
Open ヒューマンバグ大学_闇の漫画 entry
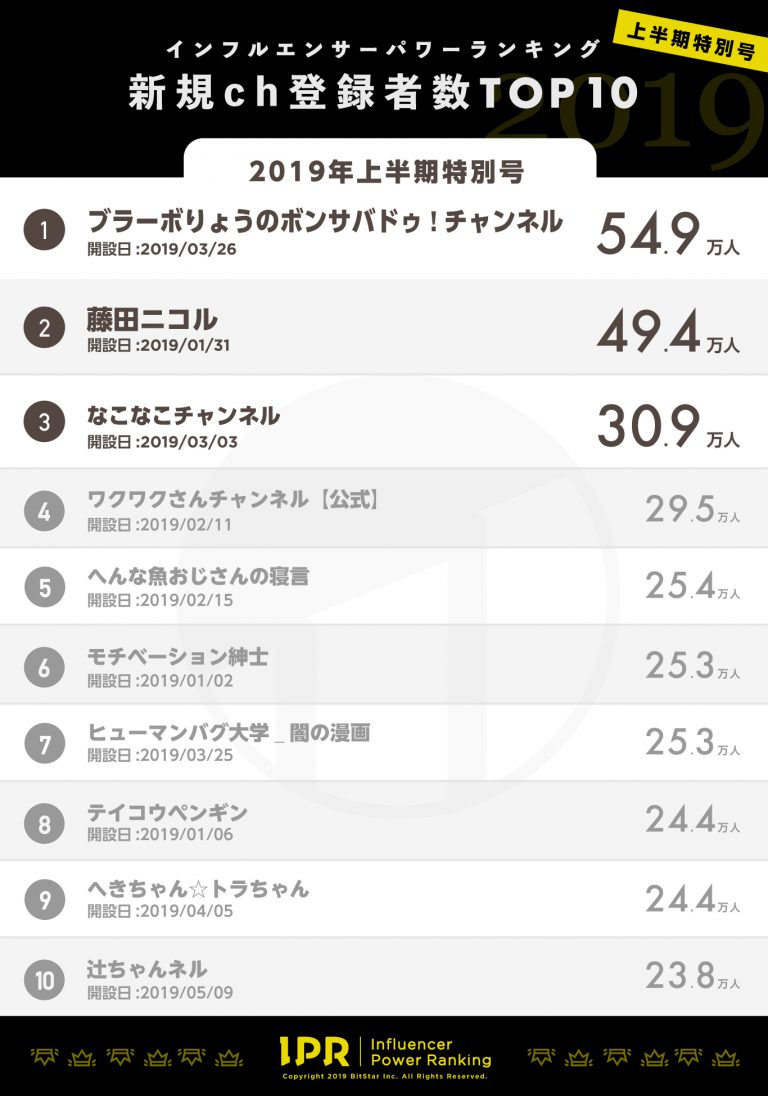(x=229, y=733)
